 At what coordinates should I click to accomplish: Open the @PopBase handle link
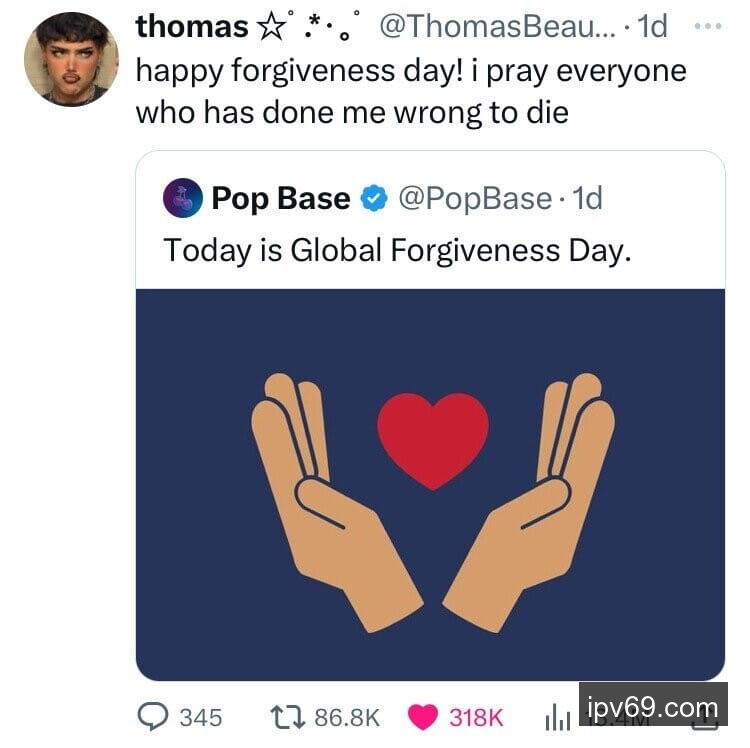click(x=474, y=199)
